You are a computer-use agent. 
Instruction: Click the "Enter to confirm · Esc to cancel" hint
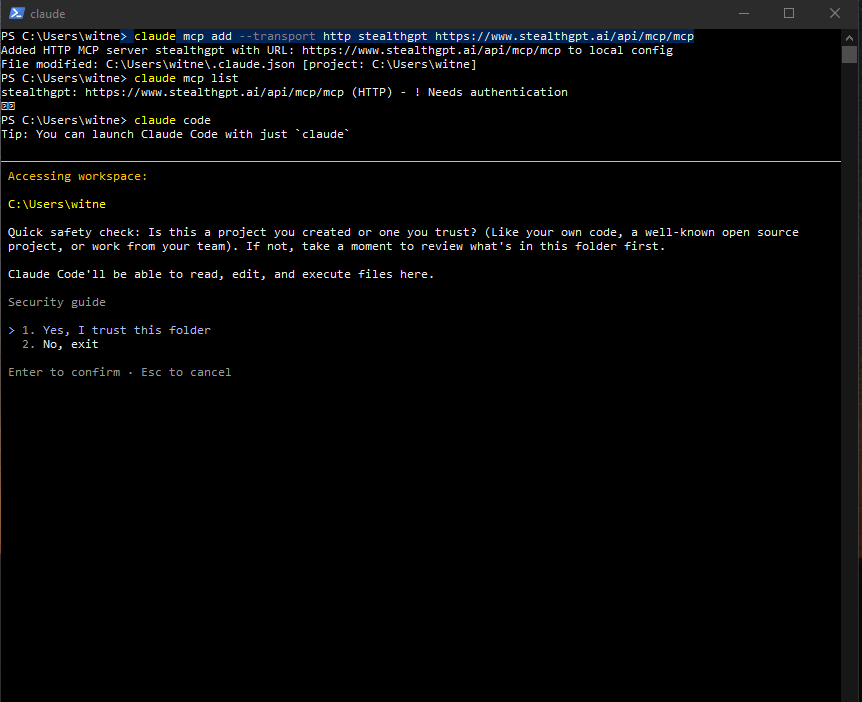(120, 372)
